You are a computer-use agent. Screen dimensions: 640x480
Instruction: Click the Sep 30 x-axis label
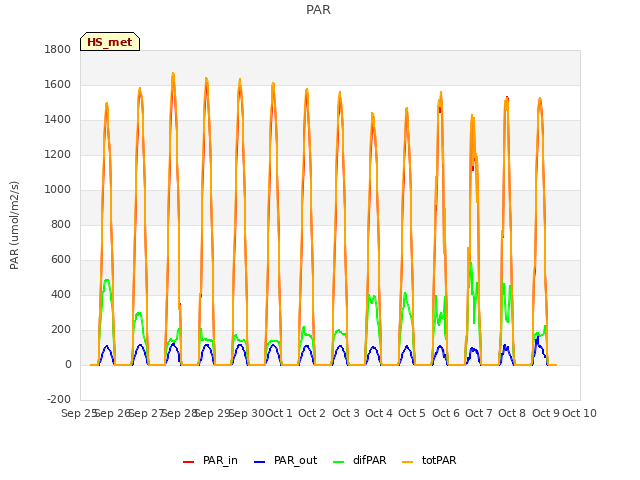pos(247,413)
